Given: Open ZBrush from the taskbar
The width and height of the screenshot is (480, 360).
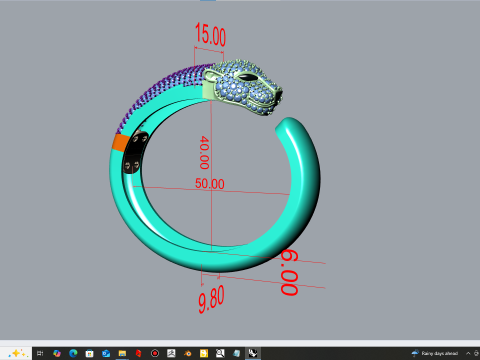Looking at the screenshot, I should [x=171, y=353].
